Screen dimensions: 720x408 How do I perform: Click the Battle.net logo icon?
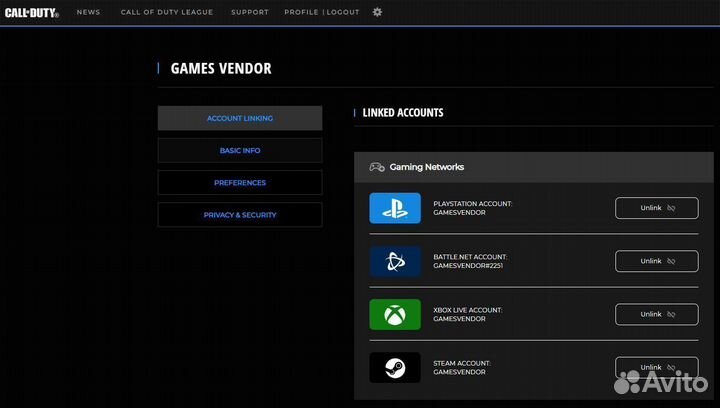coord(395,261)
